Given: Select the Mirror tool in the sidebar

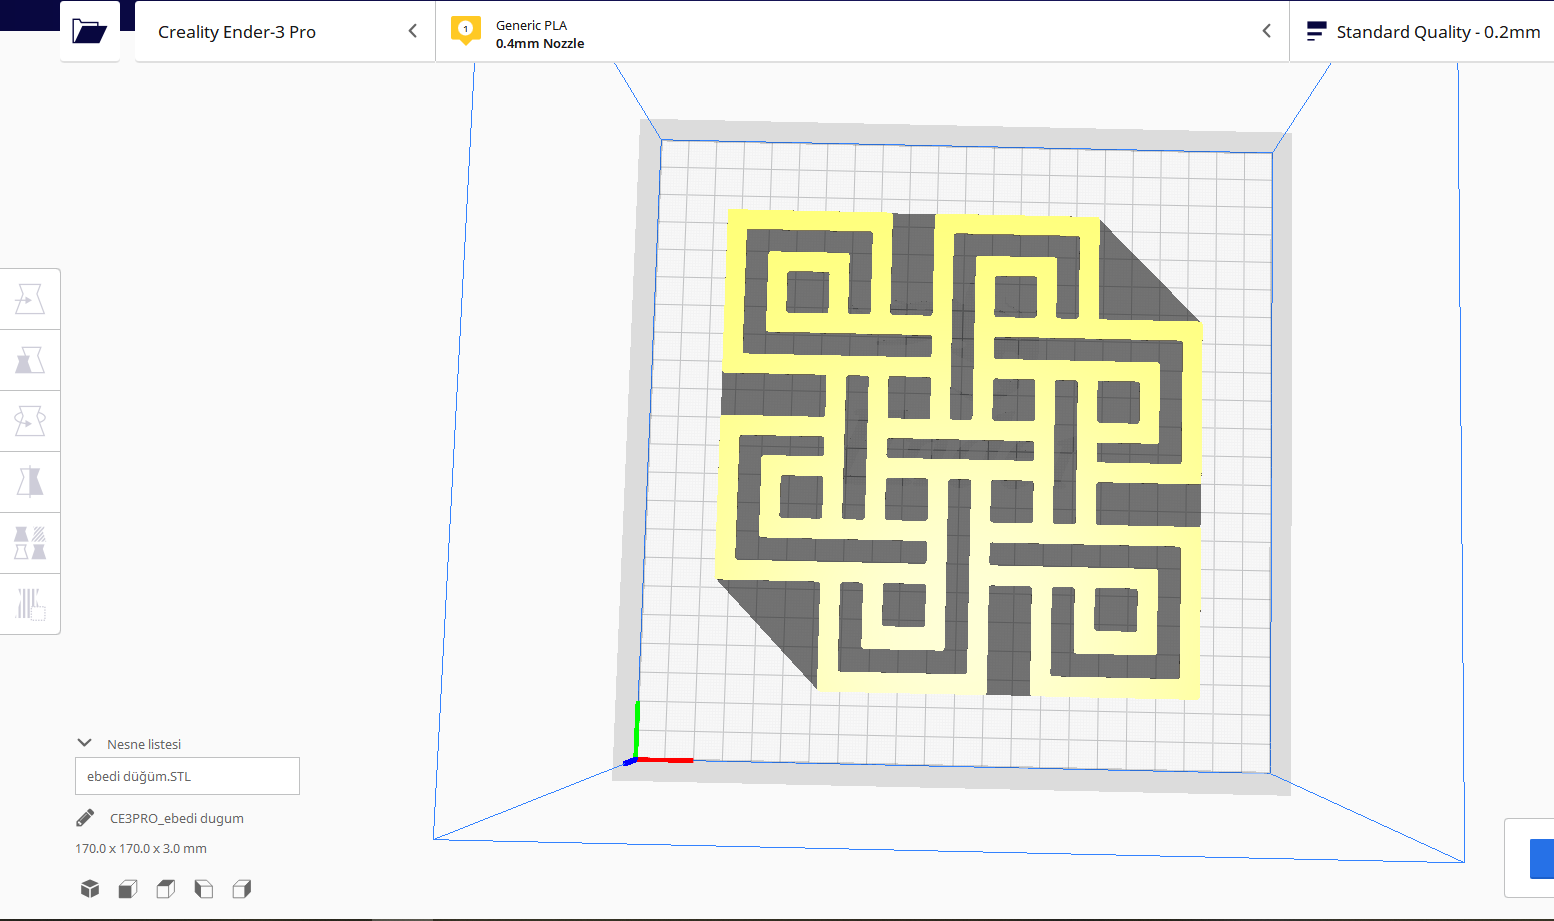Looking at the screenshot, I should point(30,482).
